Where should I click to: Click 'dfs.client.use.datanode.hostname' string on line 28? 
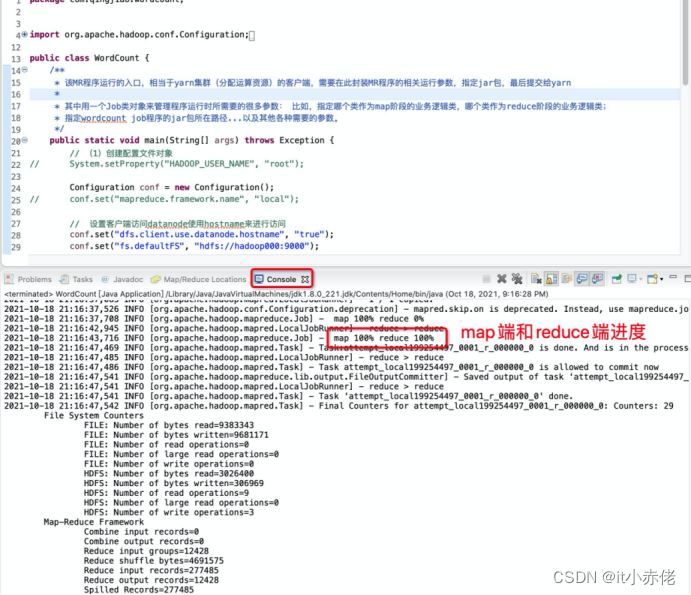pos(201,234)
